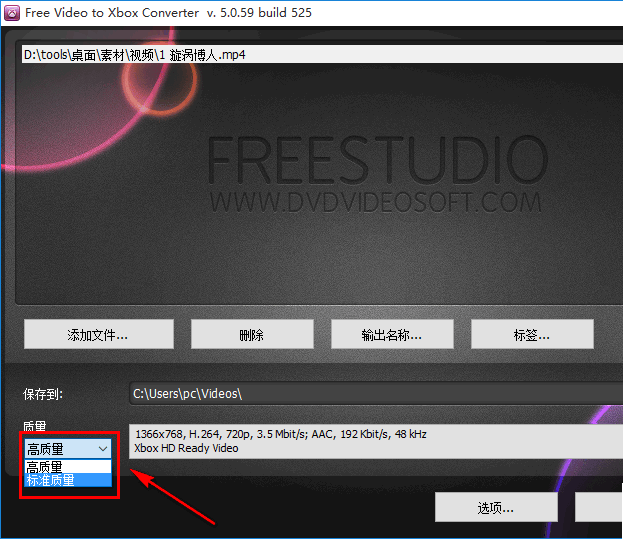Open the 质量 dropdown showing 高质量
The image size is (623, 539).
[68, 449]
